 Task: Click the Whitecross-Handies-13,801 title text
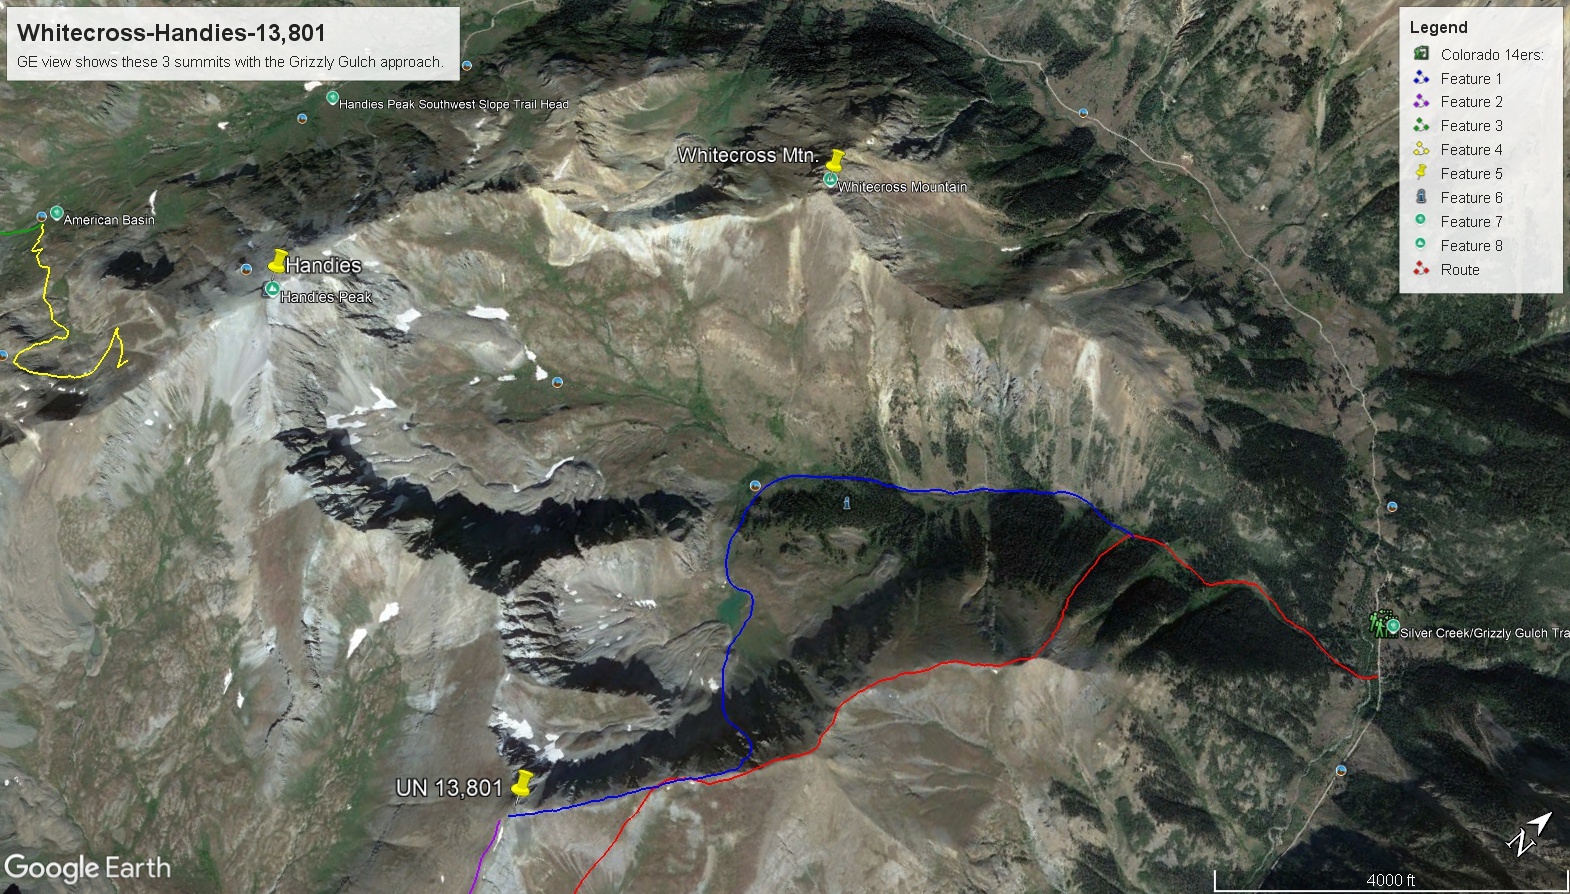(171, 33)
